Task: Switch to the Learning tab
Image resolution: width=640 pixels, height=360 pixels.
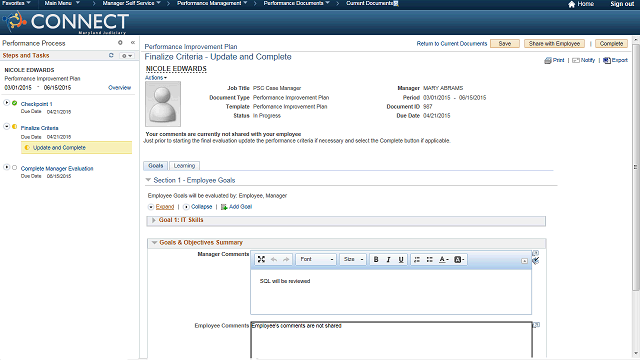Action: coord(184,166)
